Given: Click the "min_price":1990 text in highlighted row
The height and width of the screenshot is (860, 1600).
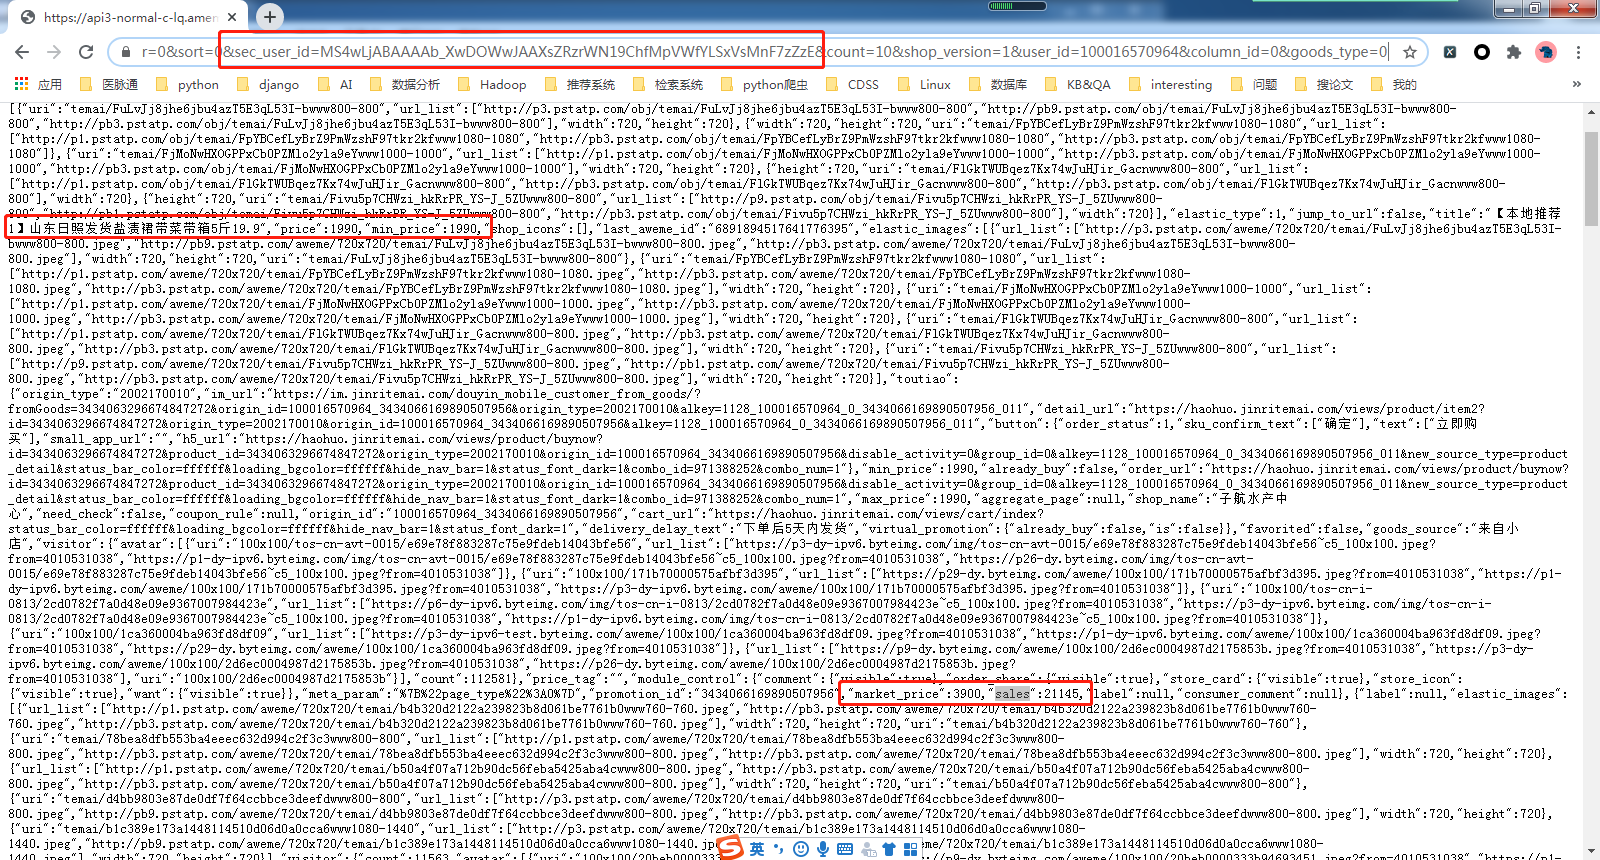Looking at the screenshot, I should point(425,229).
